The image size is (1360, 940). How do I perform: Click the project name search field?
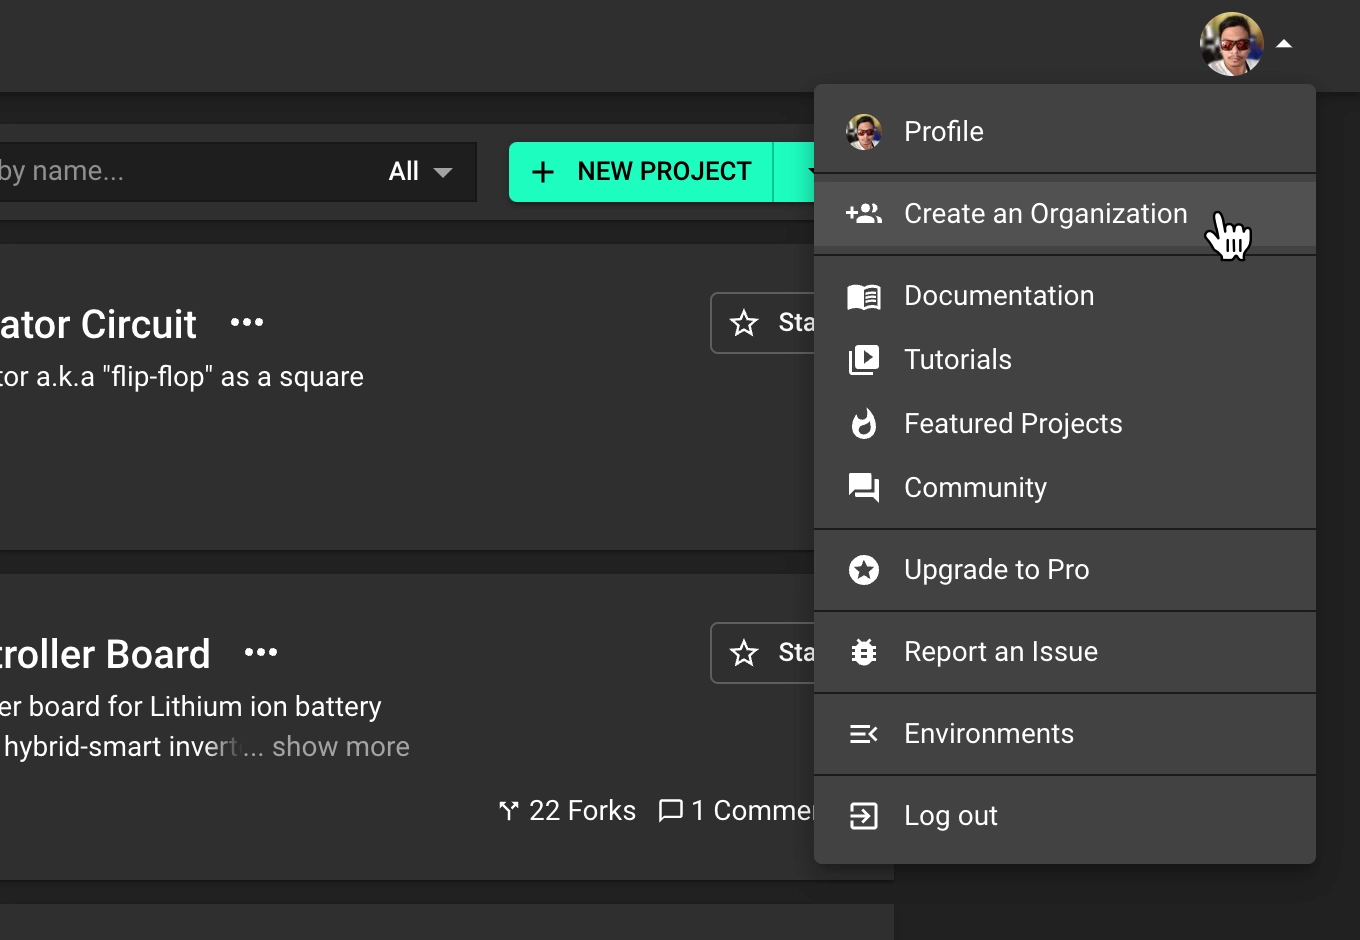tap(150, 171)
